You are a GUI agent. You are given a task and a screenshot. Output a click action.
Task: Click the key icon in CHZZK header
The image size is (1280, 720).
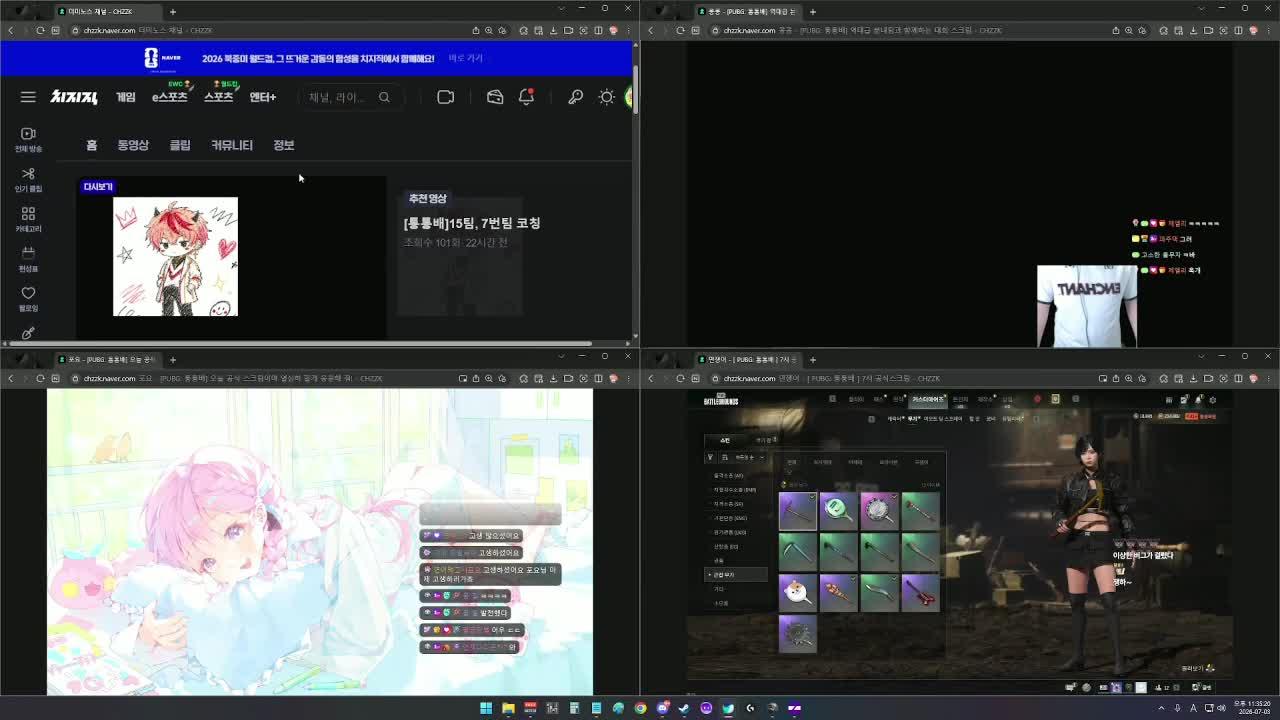pyautogui.click(x=575, y=97)
